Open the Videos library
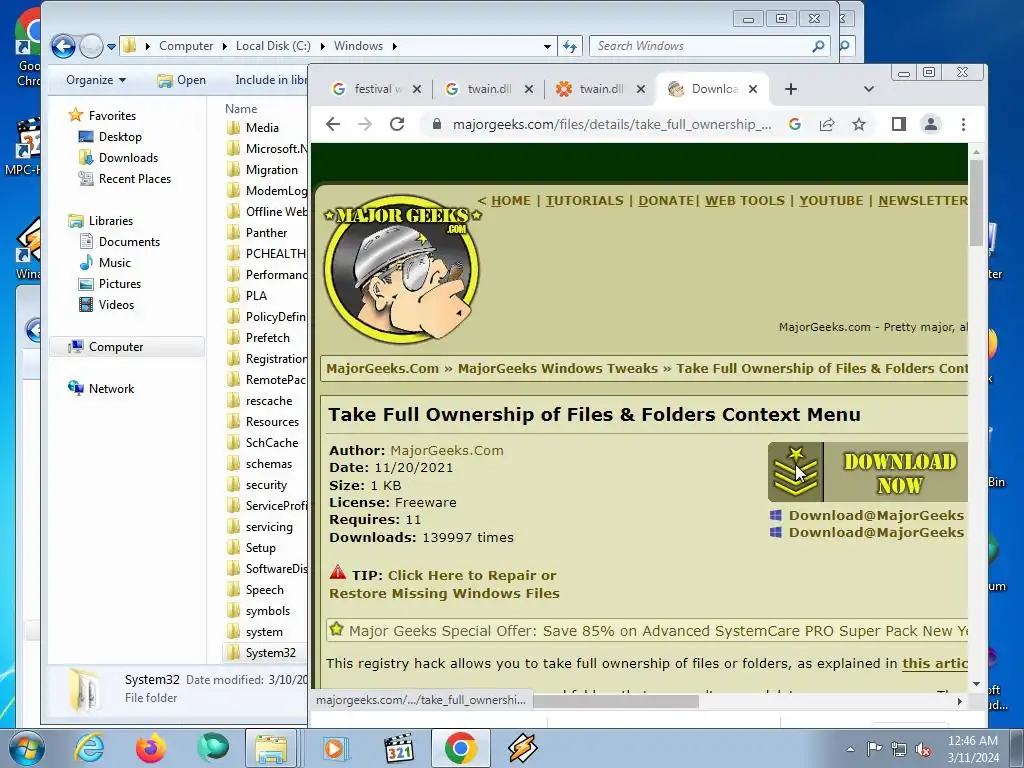This screenshot has height=768, width=1024. pos(116,304)
